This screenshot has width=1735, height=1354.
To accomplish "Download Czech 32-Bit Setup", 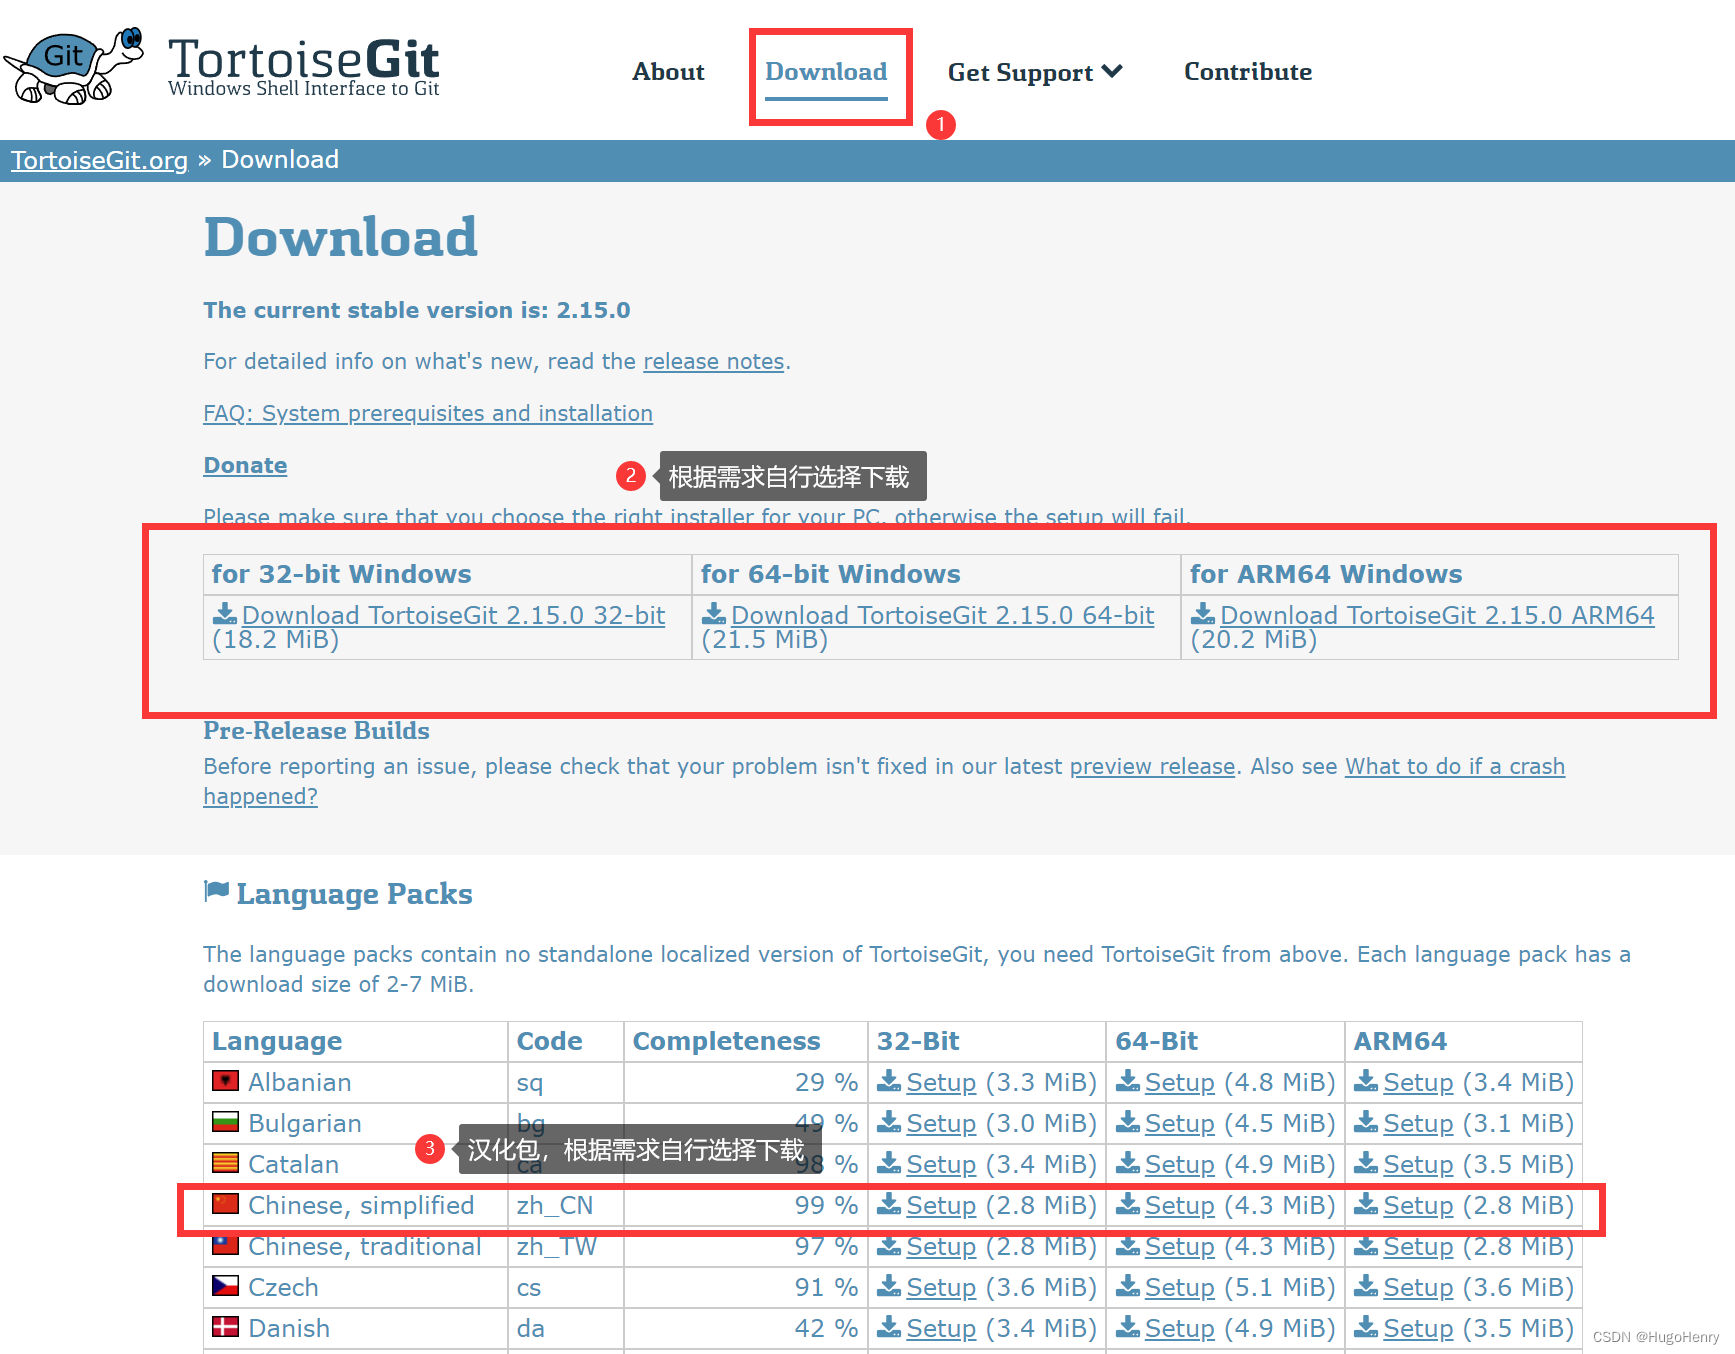I will click(941, 1287).
